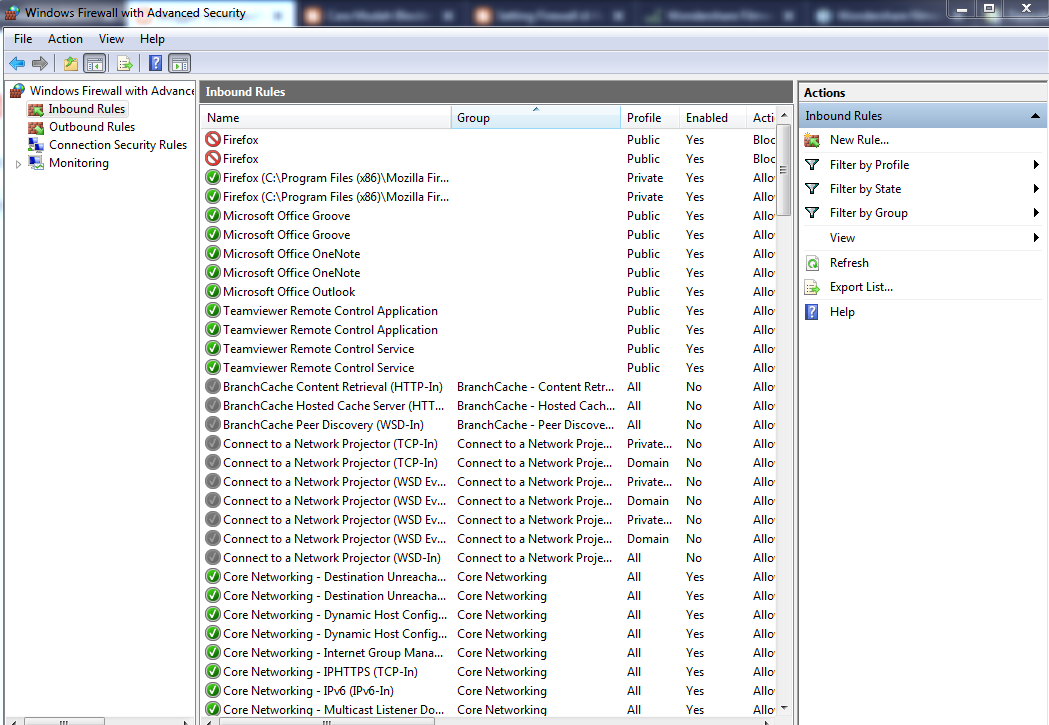Viewport: 1049px width, 725px height.
Task: Sort rules by the Enabled column header
Action: [713, 118]
